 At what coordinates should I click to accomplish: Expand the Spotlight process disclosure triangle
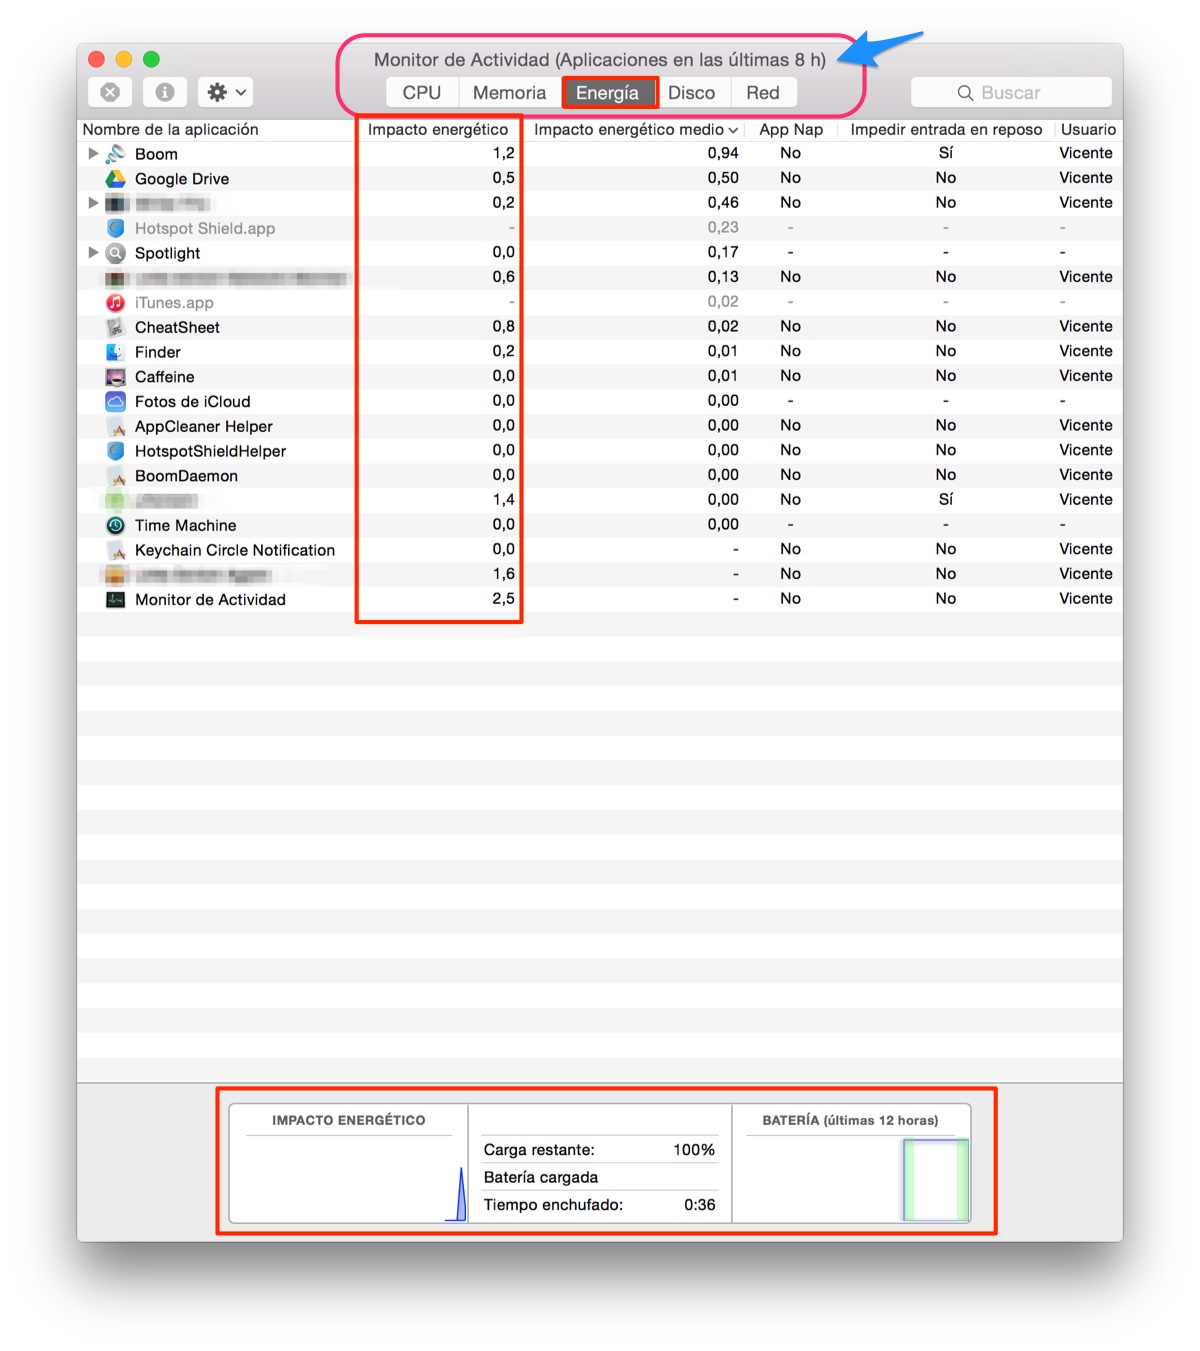[x=93, y=252]
